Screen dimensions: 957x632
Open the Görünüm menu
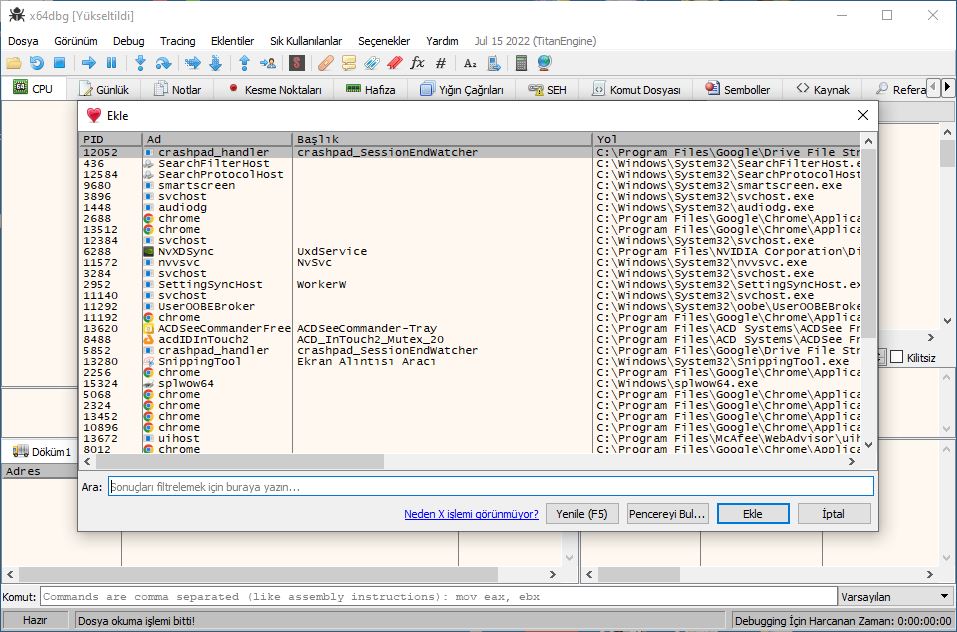coord(76,41)
